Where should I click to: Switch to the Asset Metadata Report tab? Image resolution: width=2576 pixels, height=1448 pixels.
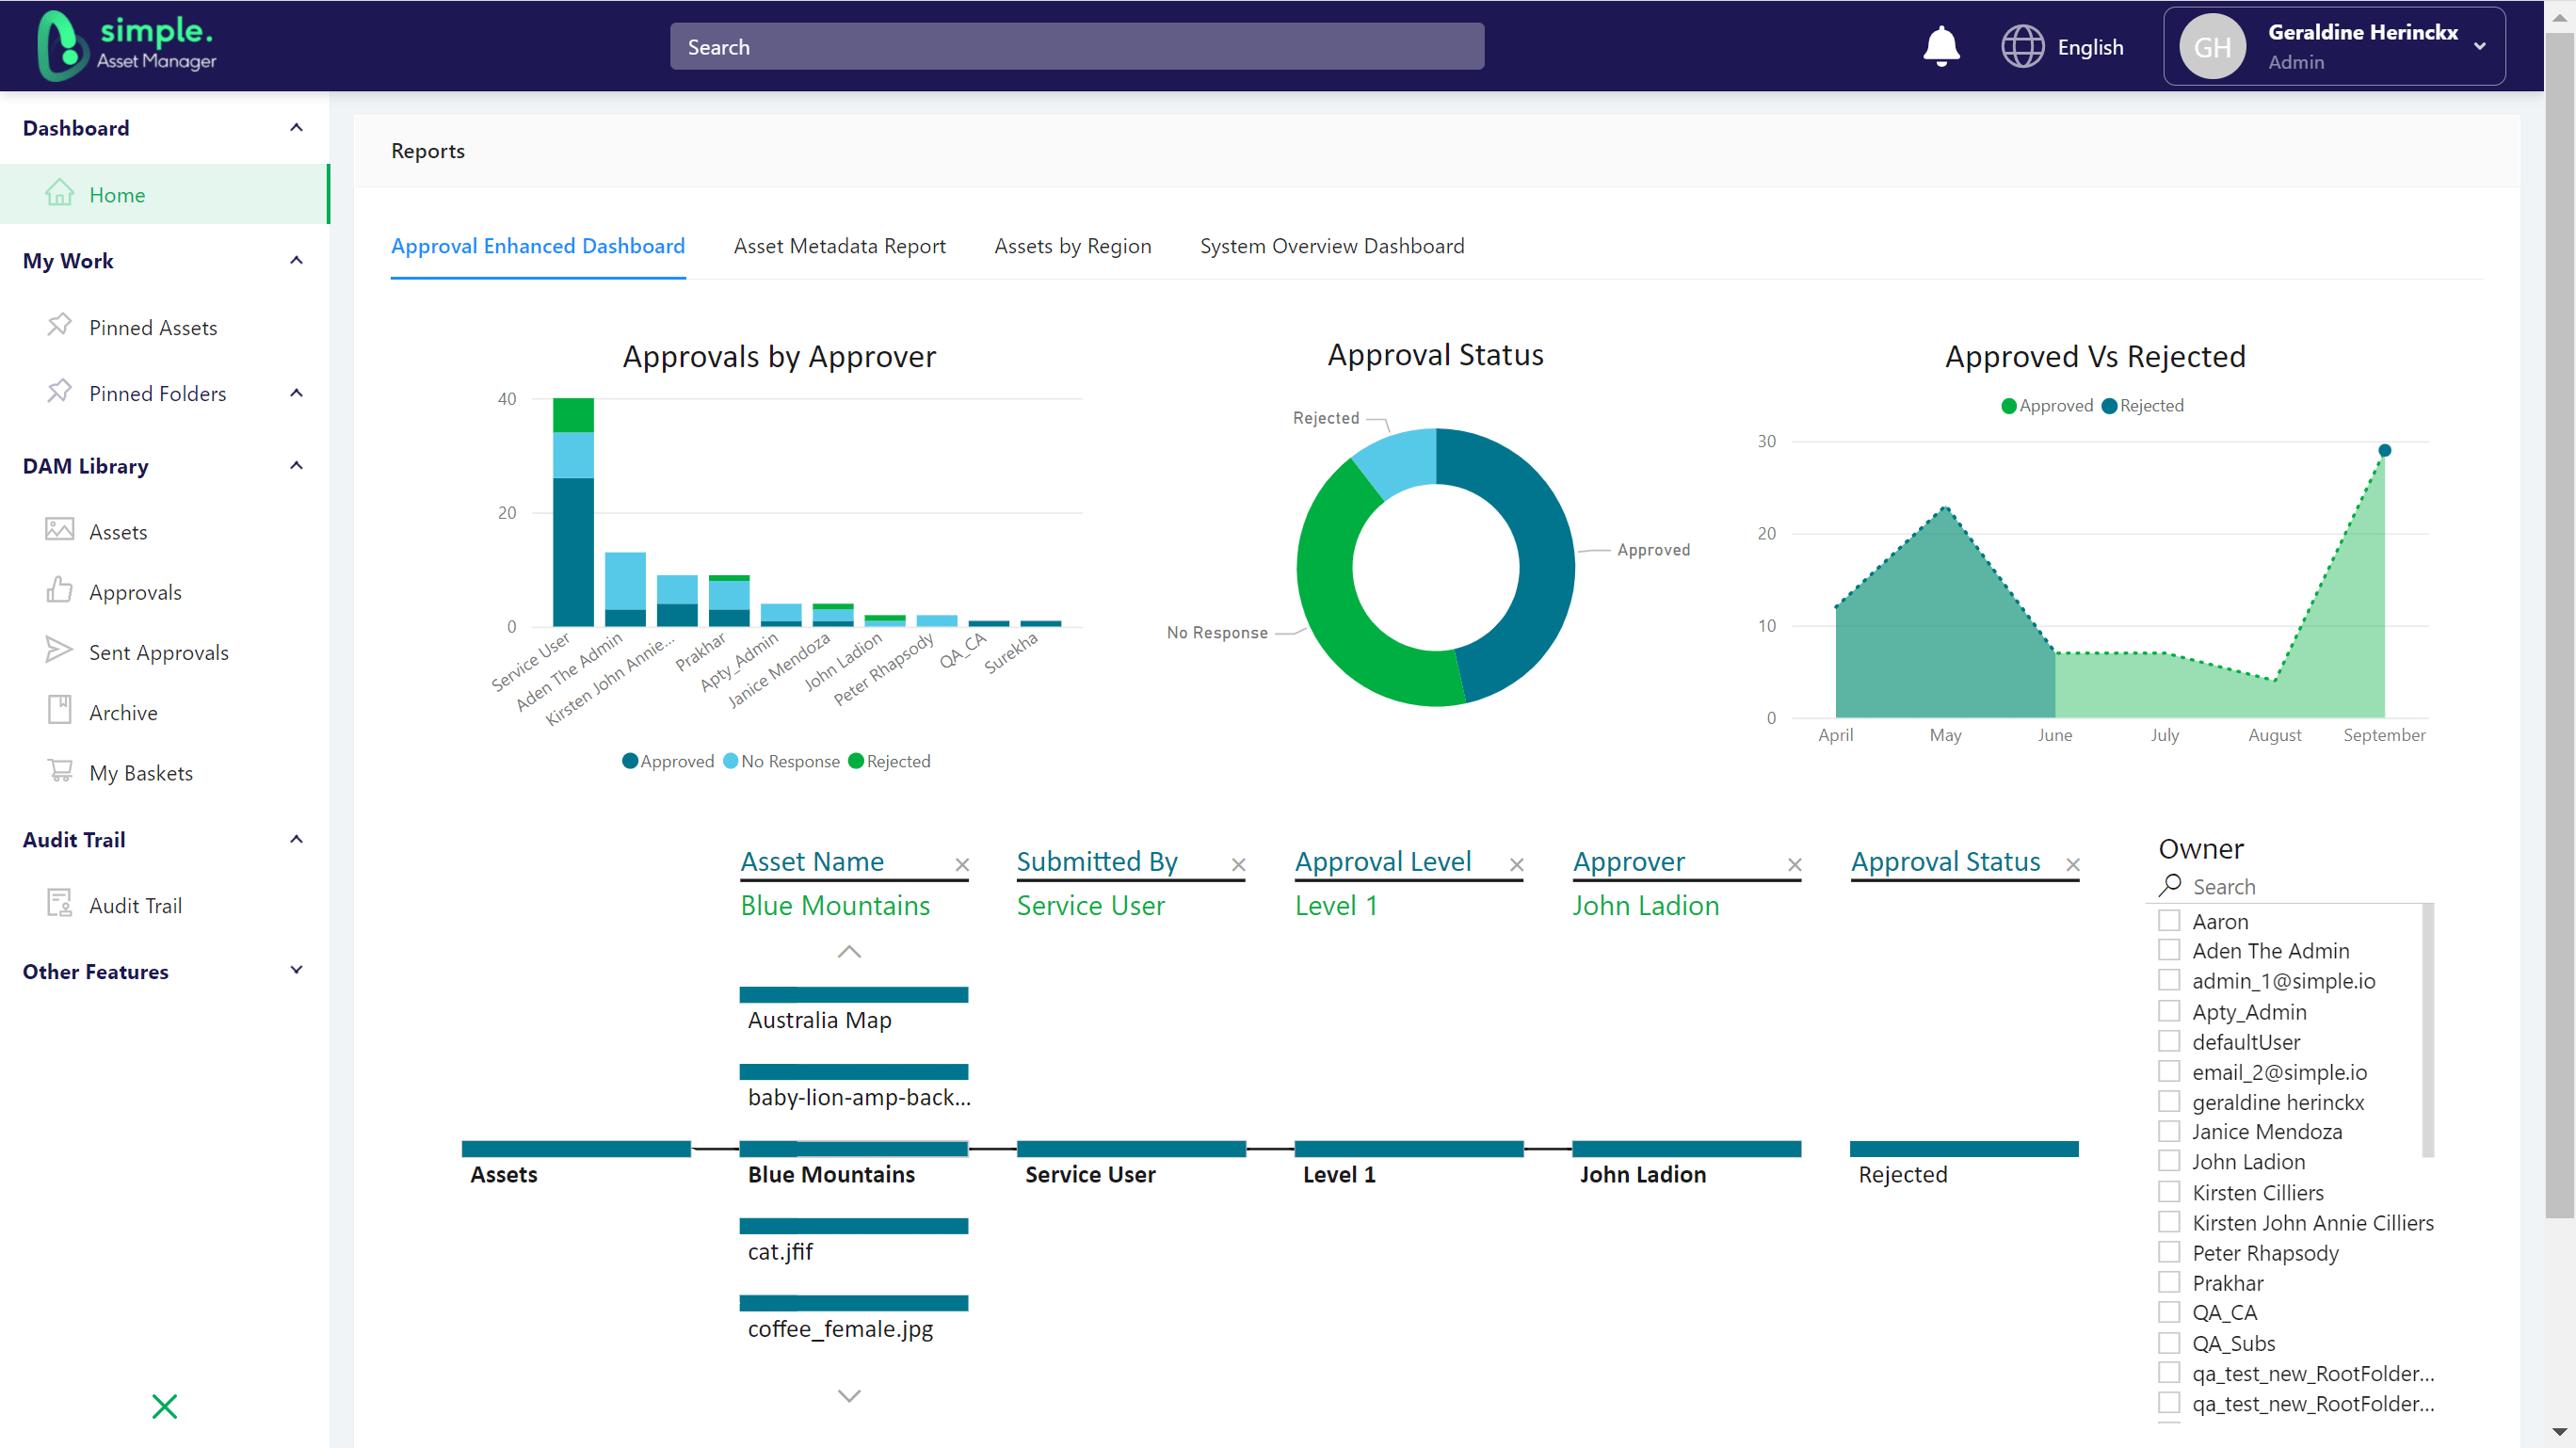(x=840, y=246)
